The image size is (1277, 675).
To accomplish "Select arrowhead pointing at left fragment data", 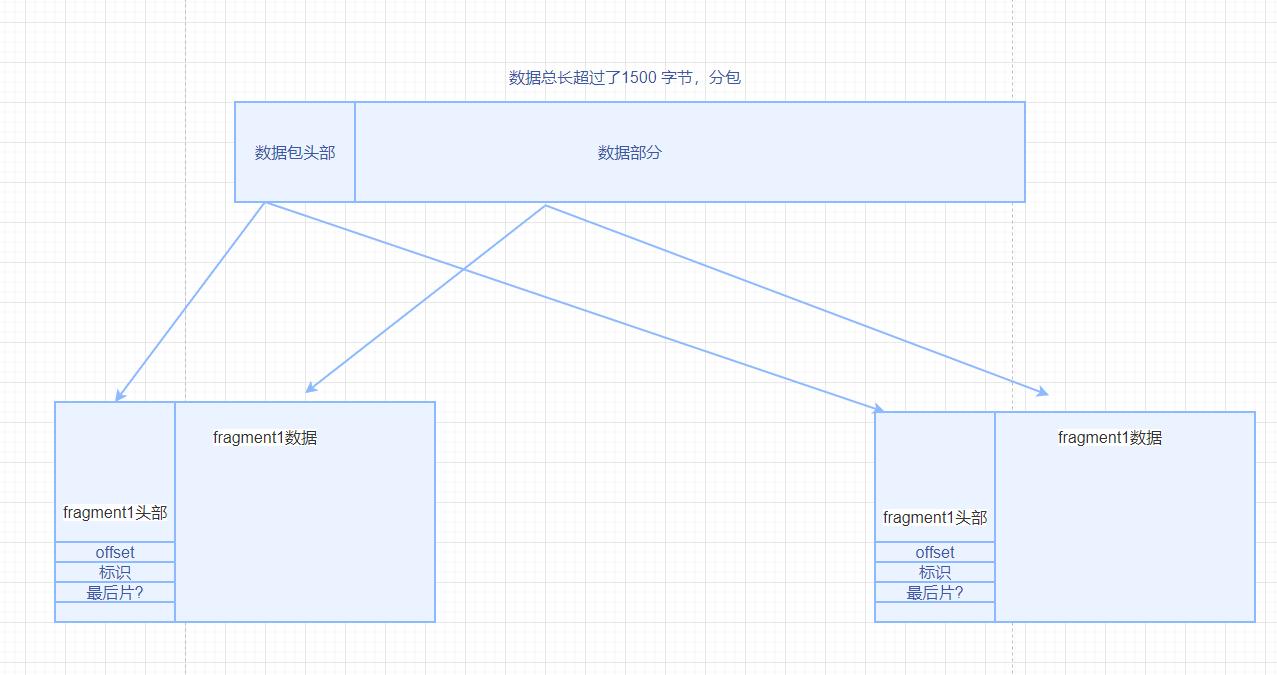I will tap(310, 389).
